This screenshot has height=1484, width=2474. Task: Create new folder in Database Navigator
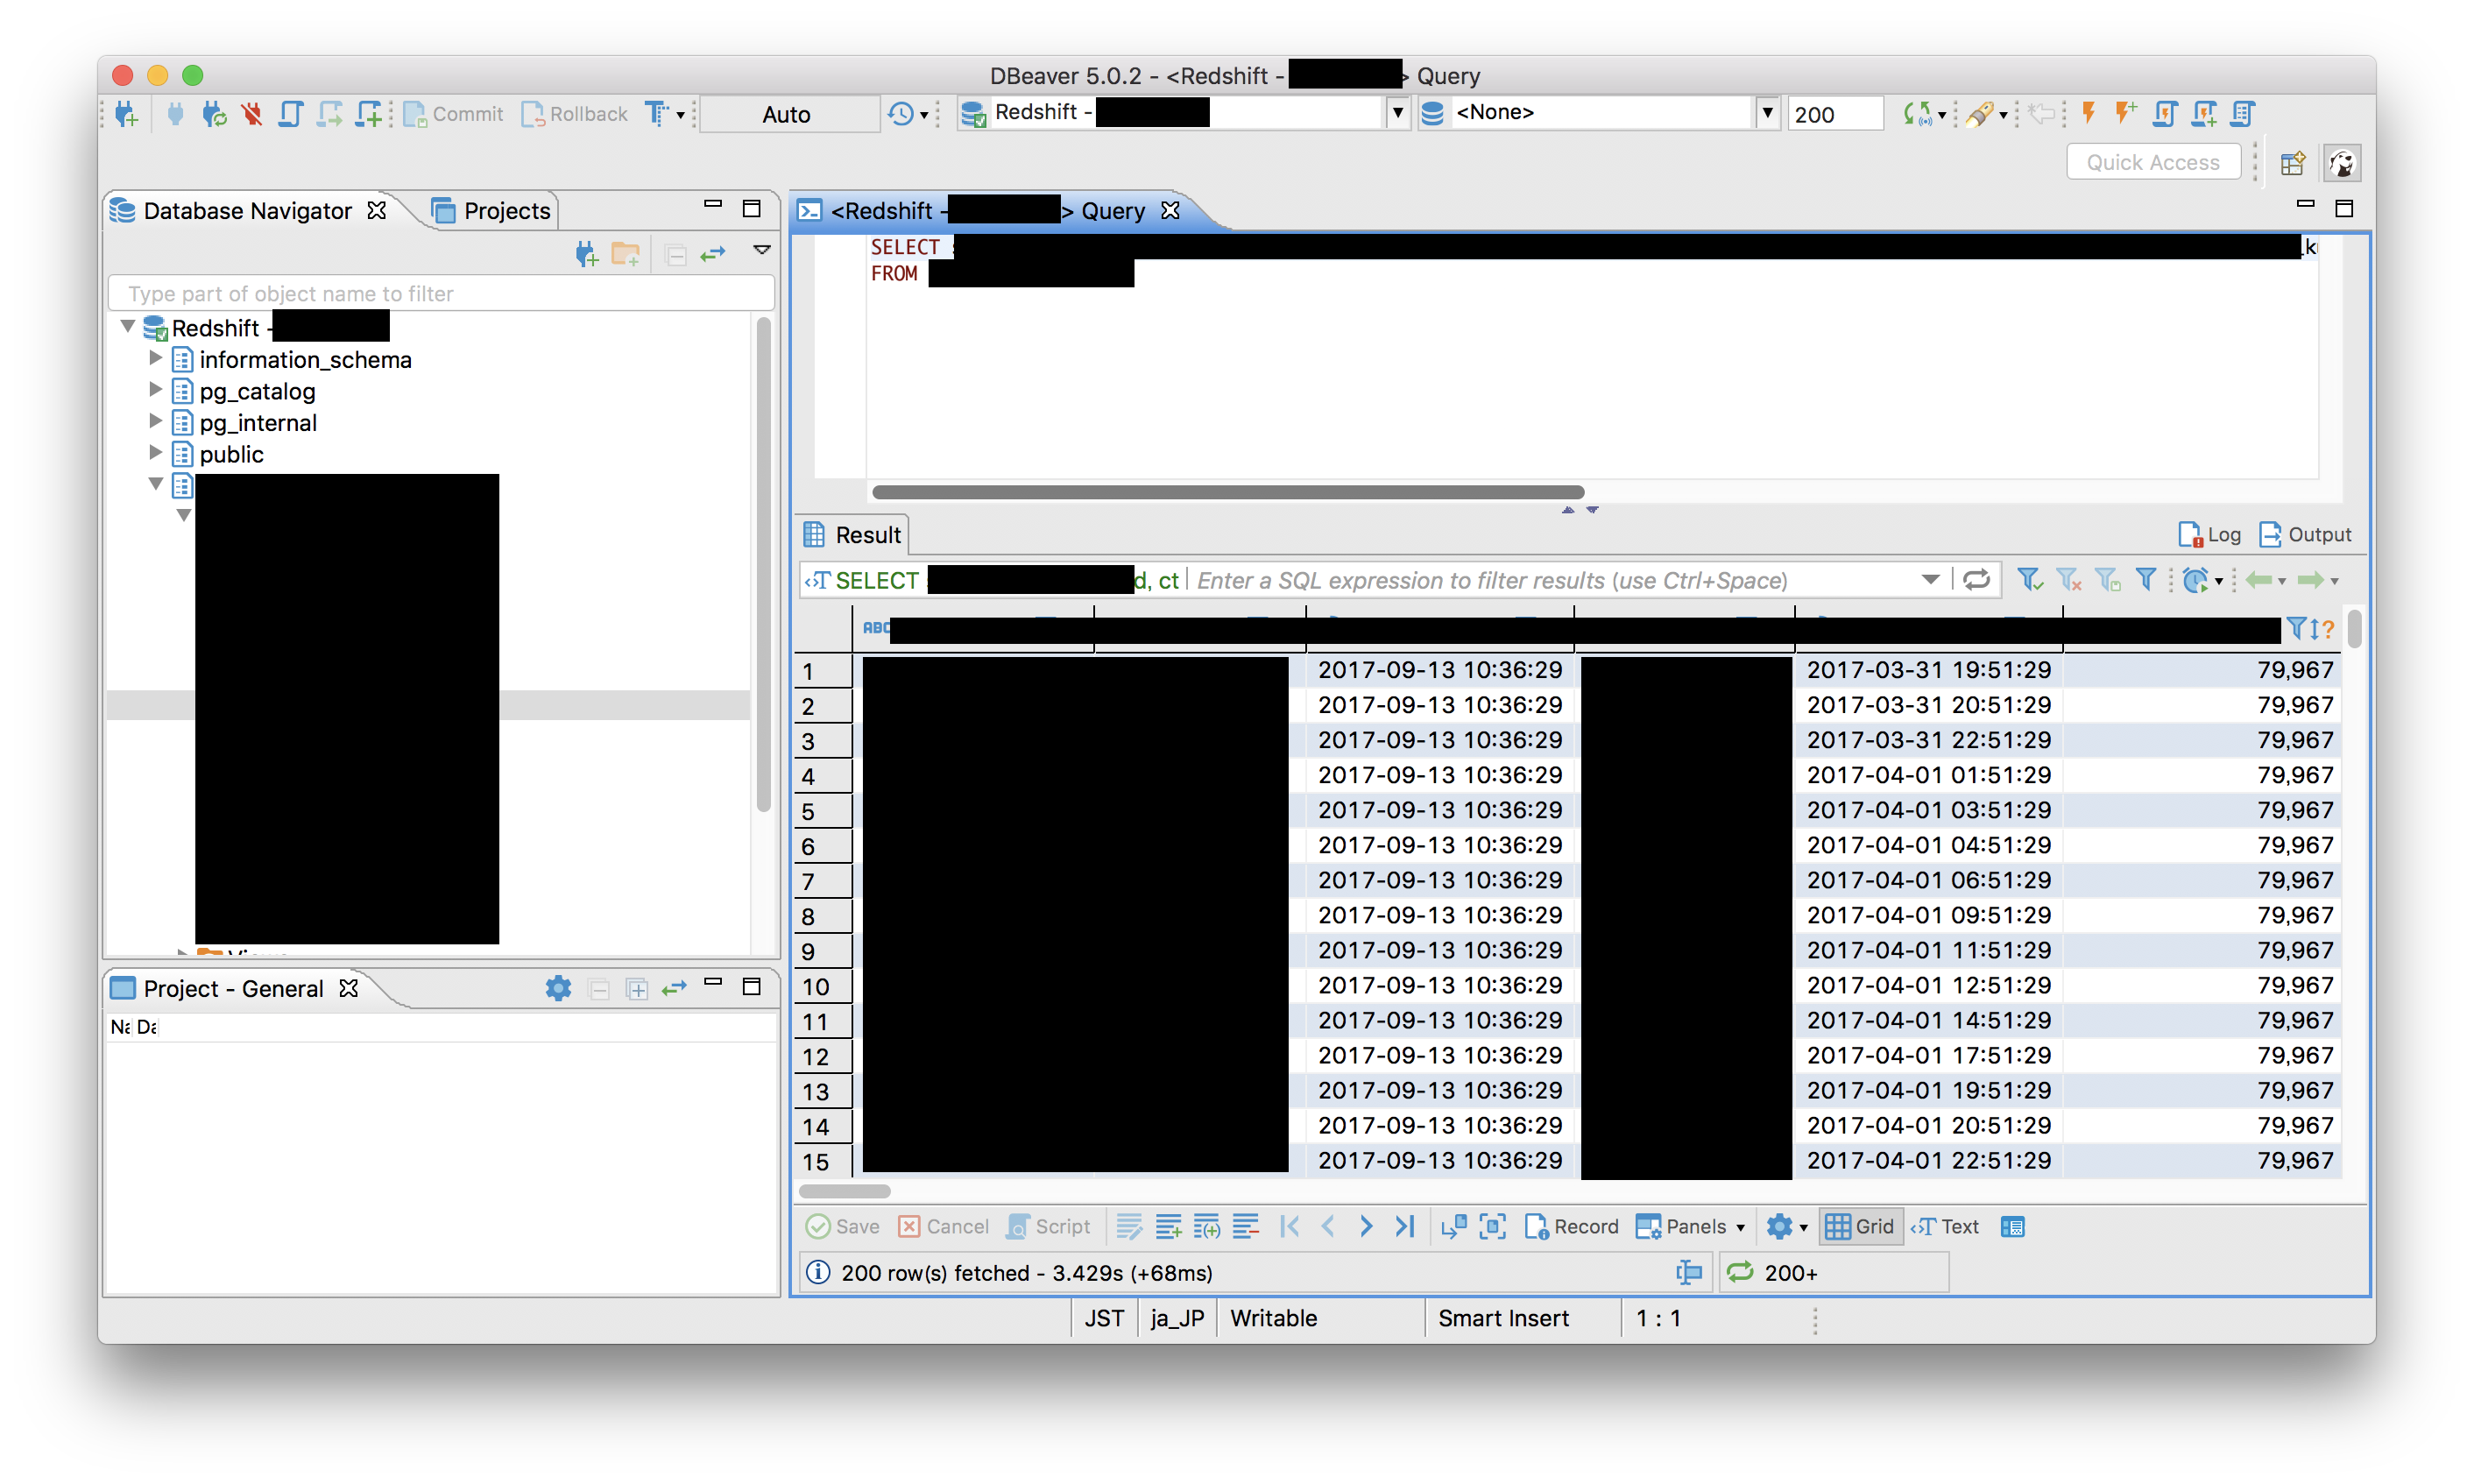point(626,254)
